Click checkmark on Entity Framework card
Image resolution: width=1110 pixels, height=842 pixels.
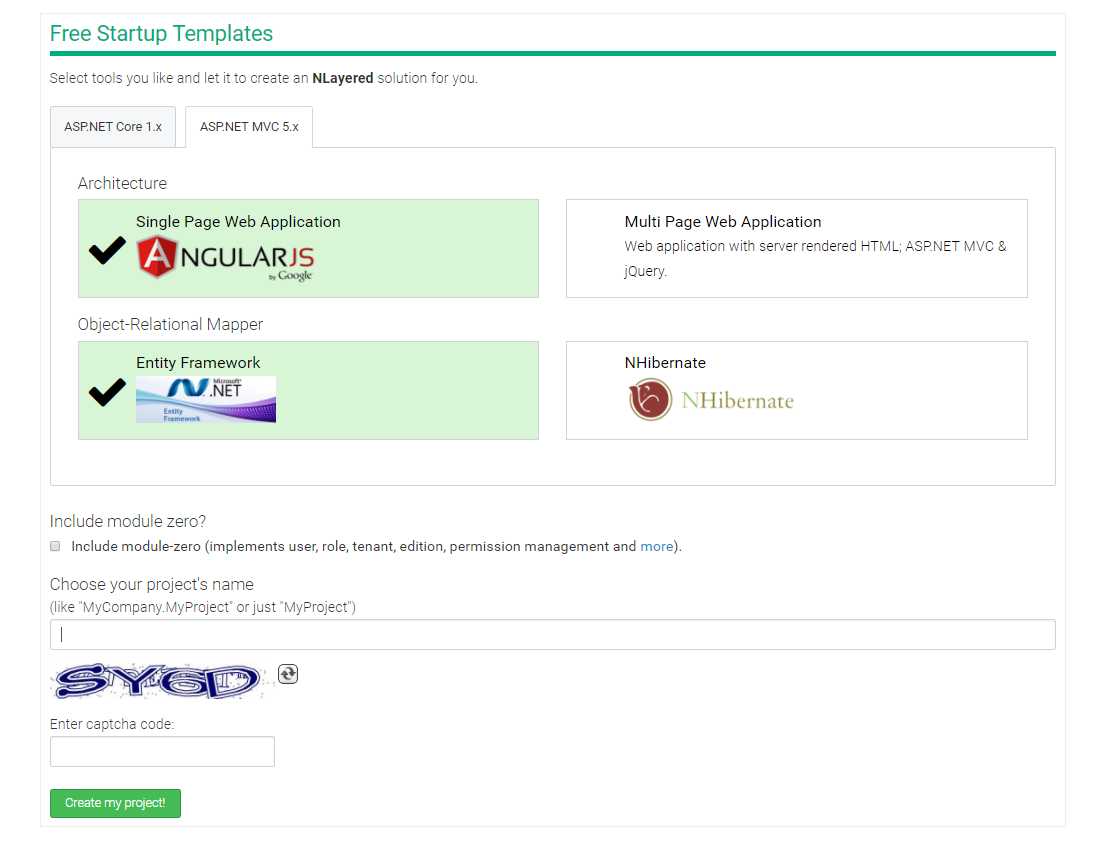coord(107,392)
